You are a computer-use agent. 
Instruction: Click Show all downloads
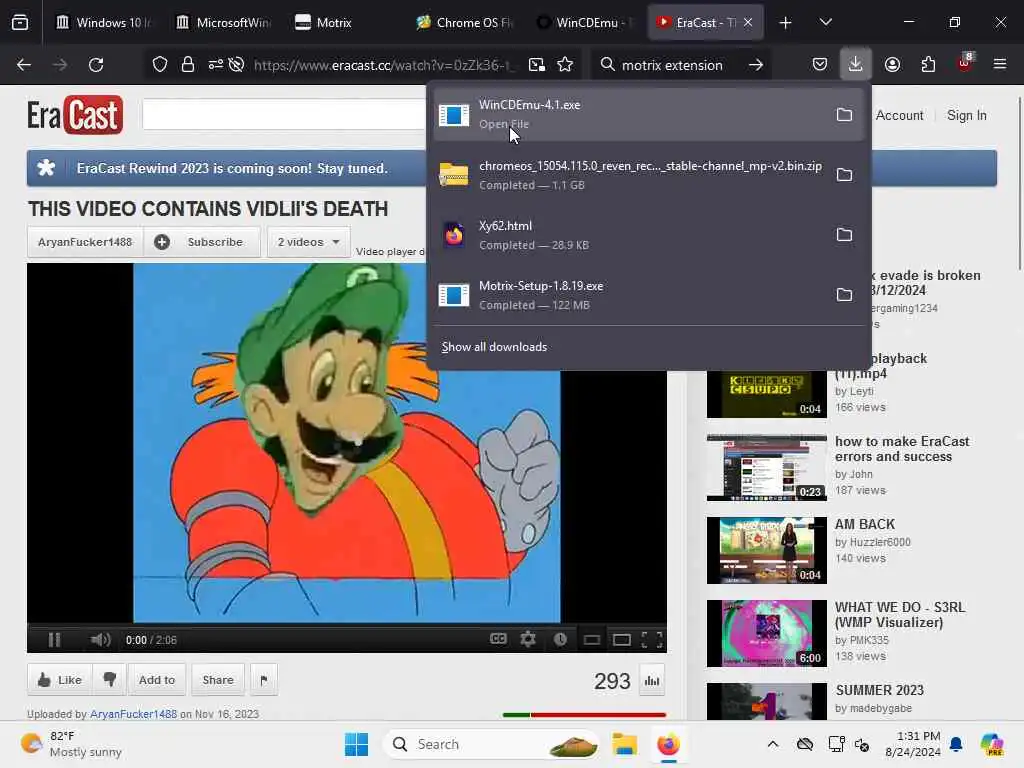pos(494,347)
